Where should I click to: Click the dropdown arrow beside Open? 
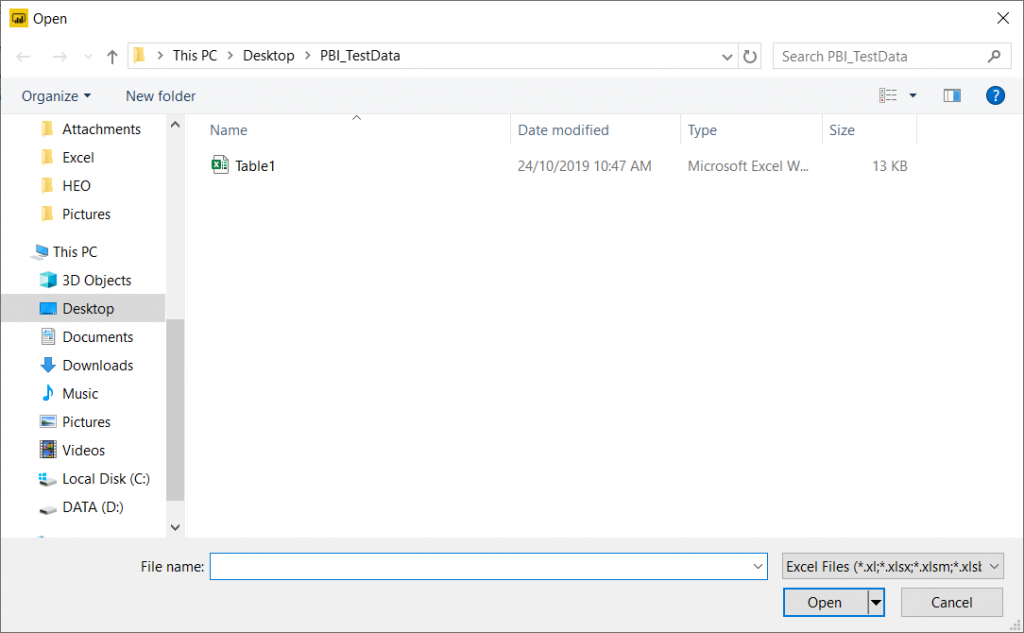[873, 602]
